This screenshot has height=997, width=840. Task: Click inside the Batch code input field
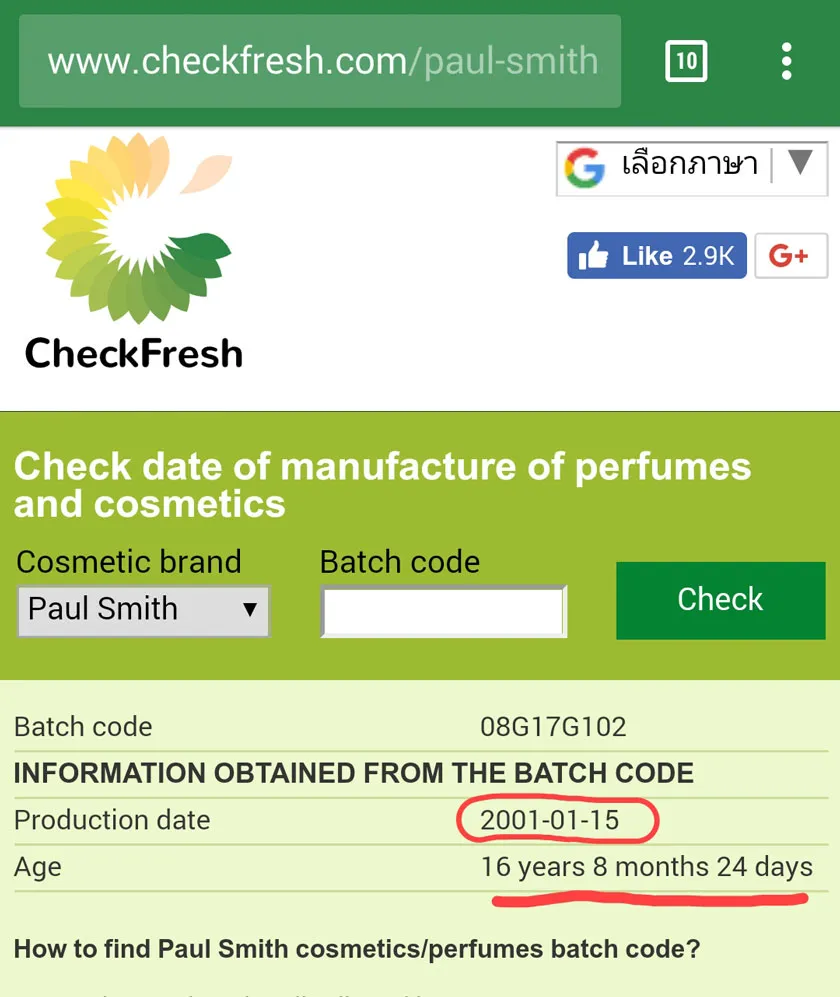443,611
